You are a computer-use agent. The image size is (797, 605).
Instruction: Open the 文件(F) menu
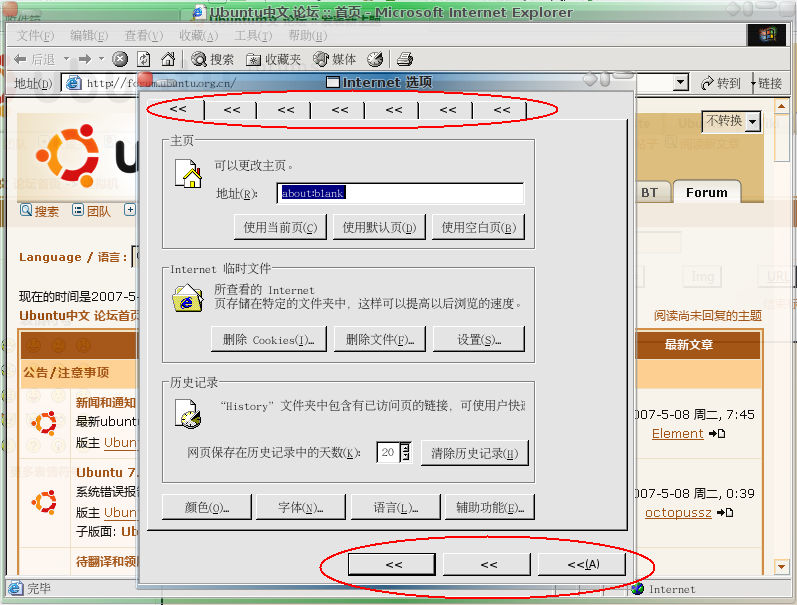pos(35,36)
